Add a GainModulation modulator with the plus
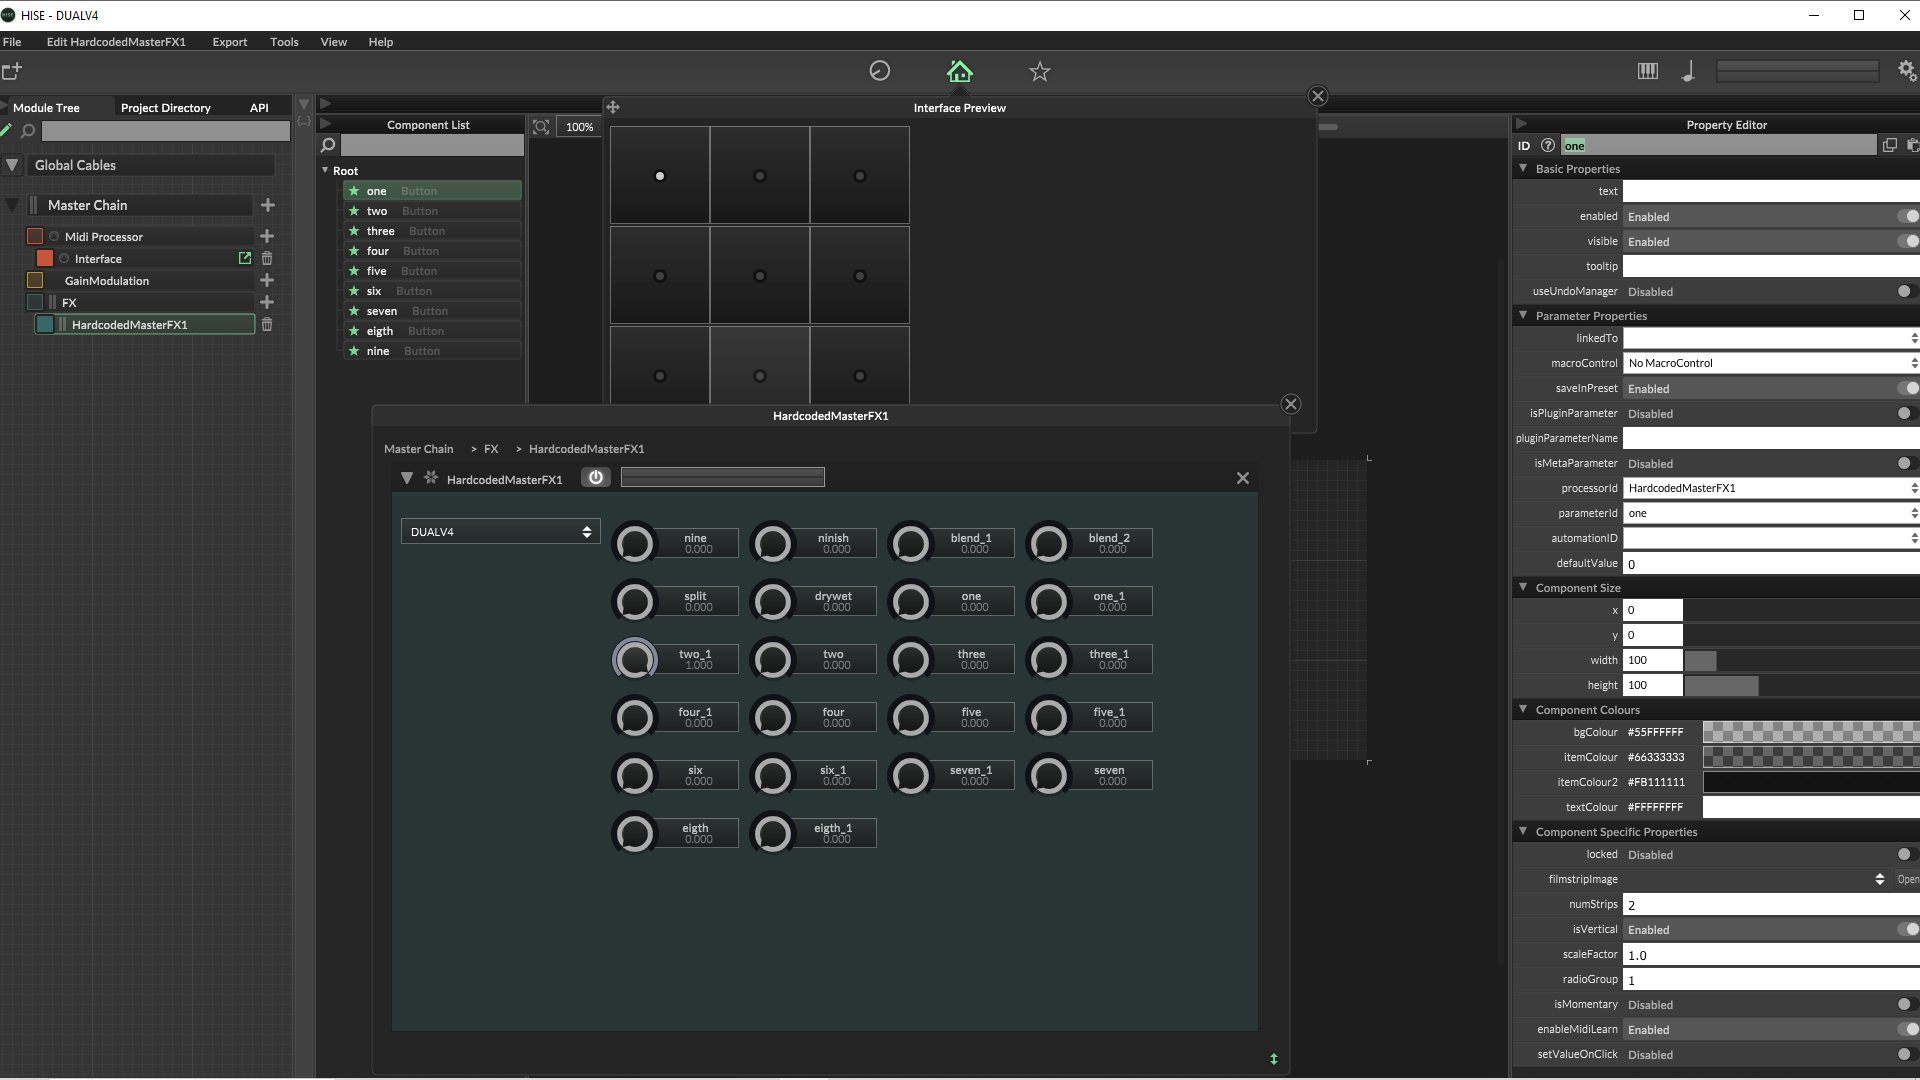This screenshot has width=1920, height=1080. 267,280
